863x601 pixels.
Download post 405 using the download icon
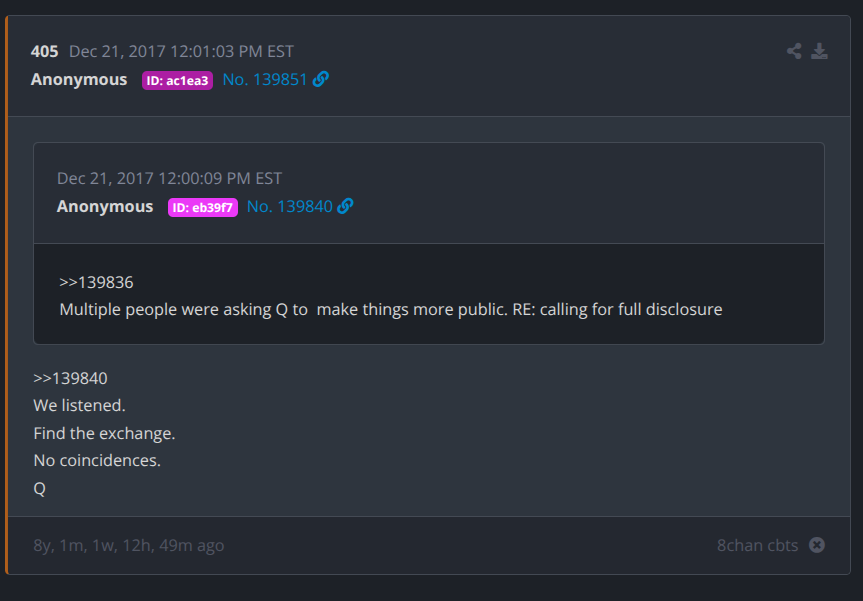(819, 51)
